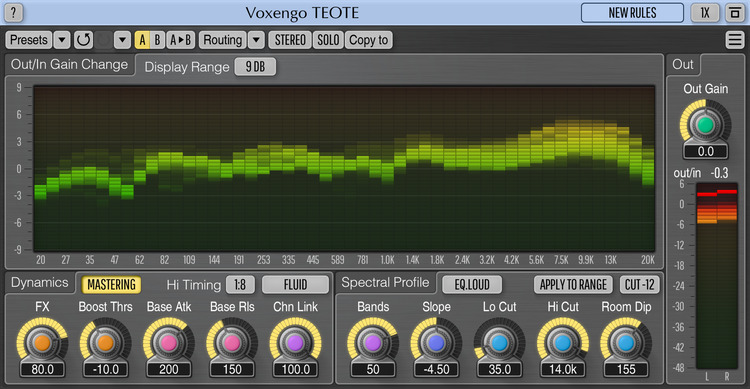Select the Spectral Profile tab label
The height and width of the screenshot is (389, 750).
tap(385, 283)
